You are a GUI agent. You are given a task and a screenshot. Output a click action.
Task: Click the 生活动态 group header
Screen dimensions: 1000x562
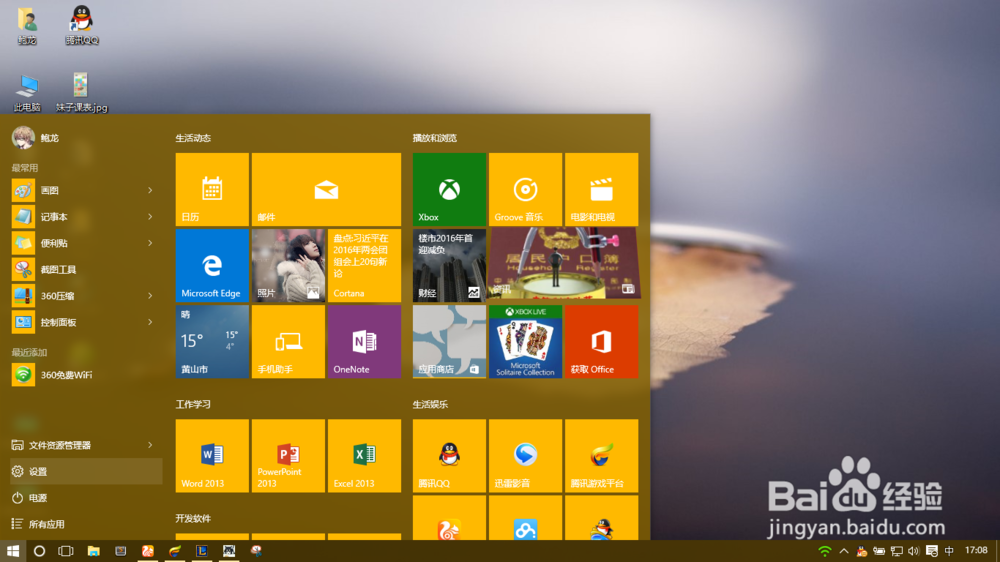click(x=193, y=138)
